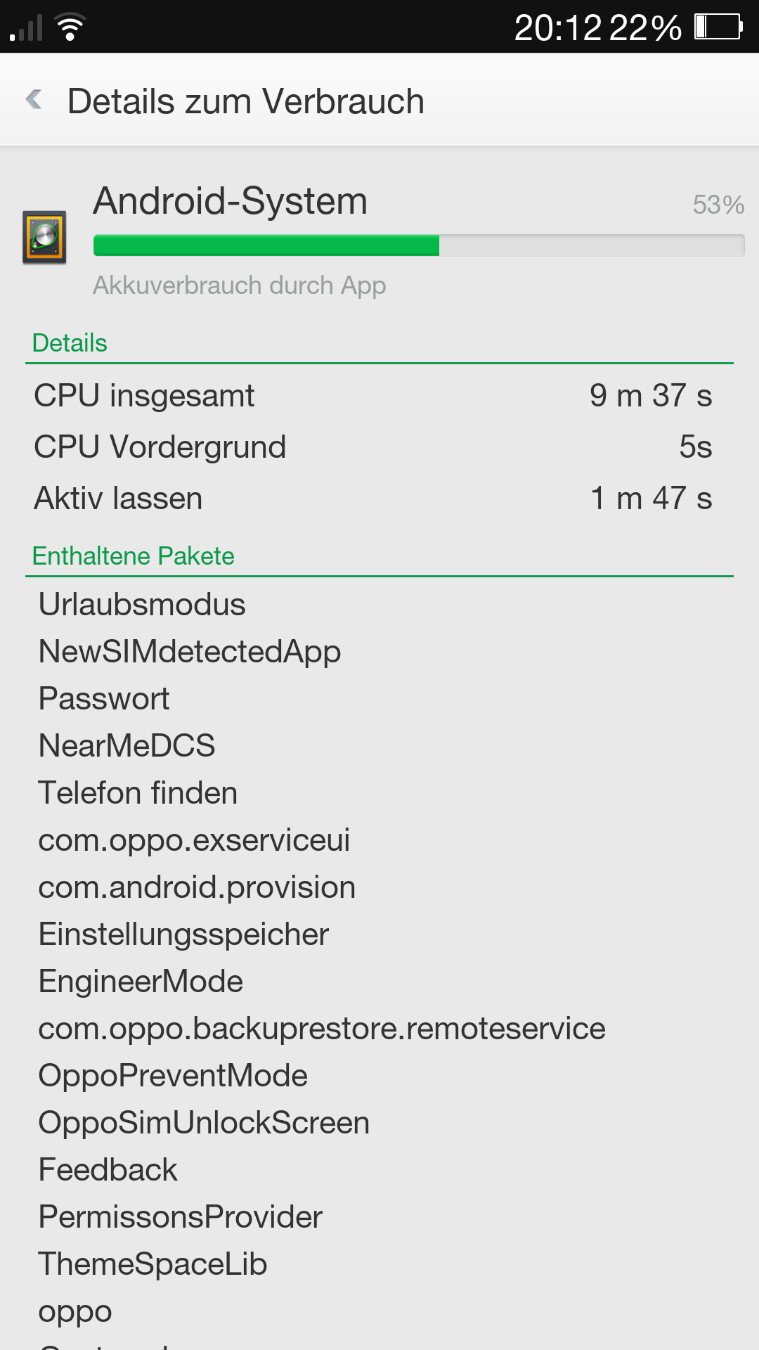Open the Details zum Verbrauch header title

(245, 101)
